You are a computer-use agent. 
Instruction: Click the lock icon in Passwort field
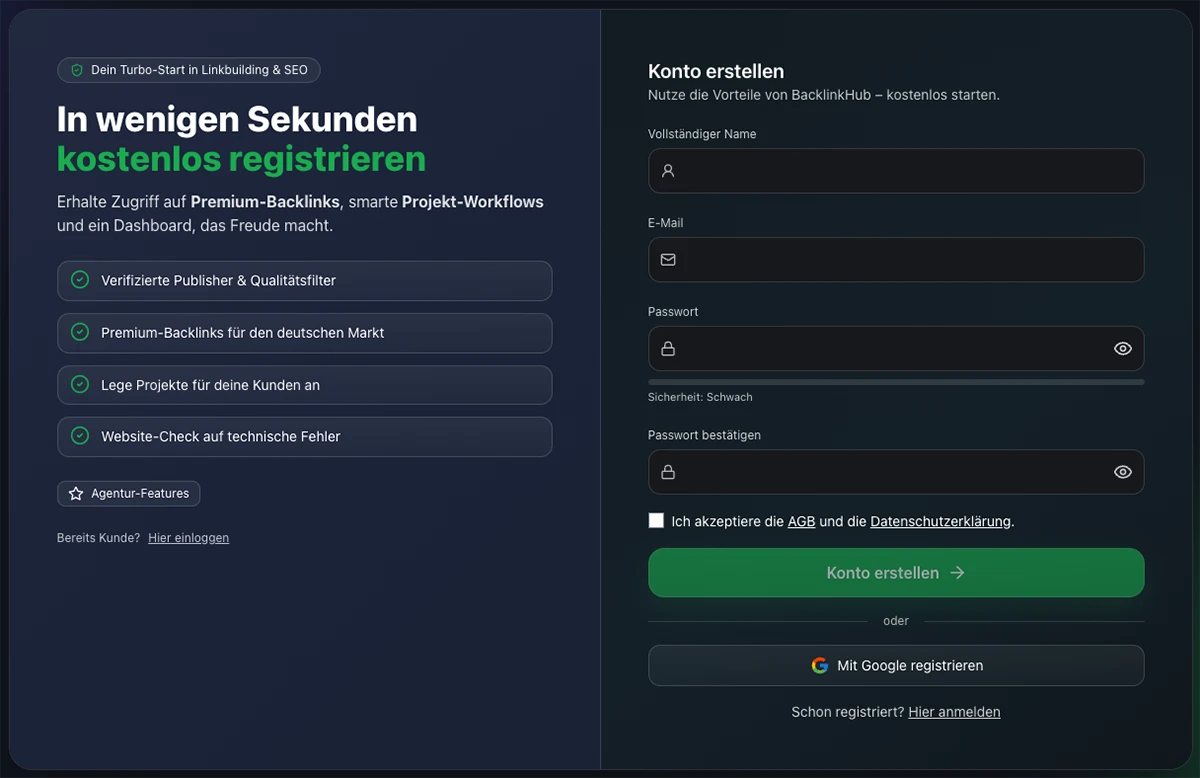(x=668, y=349)
